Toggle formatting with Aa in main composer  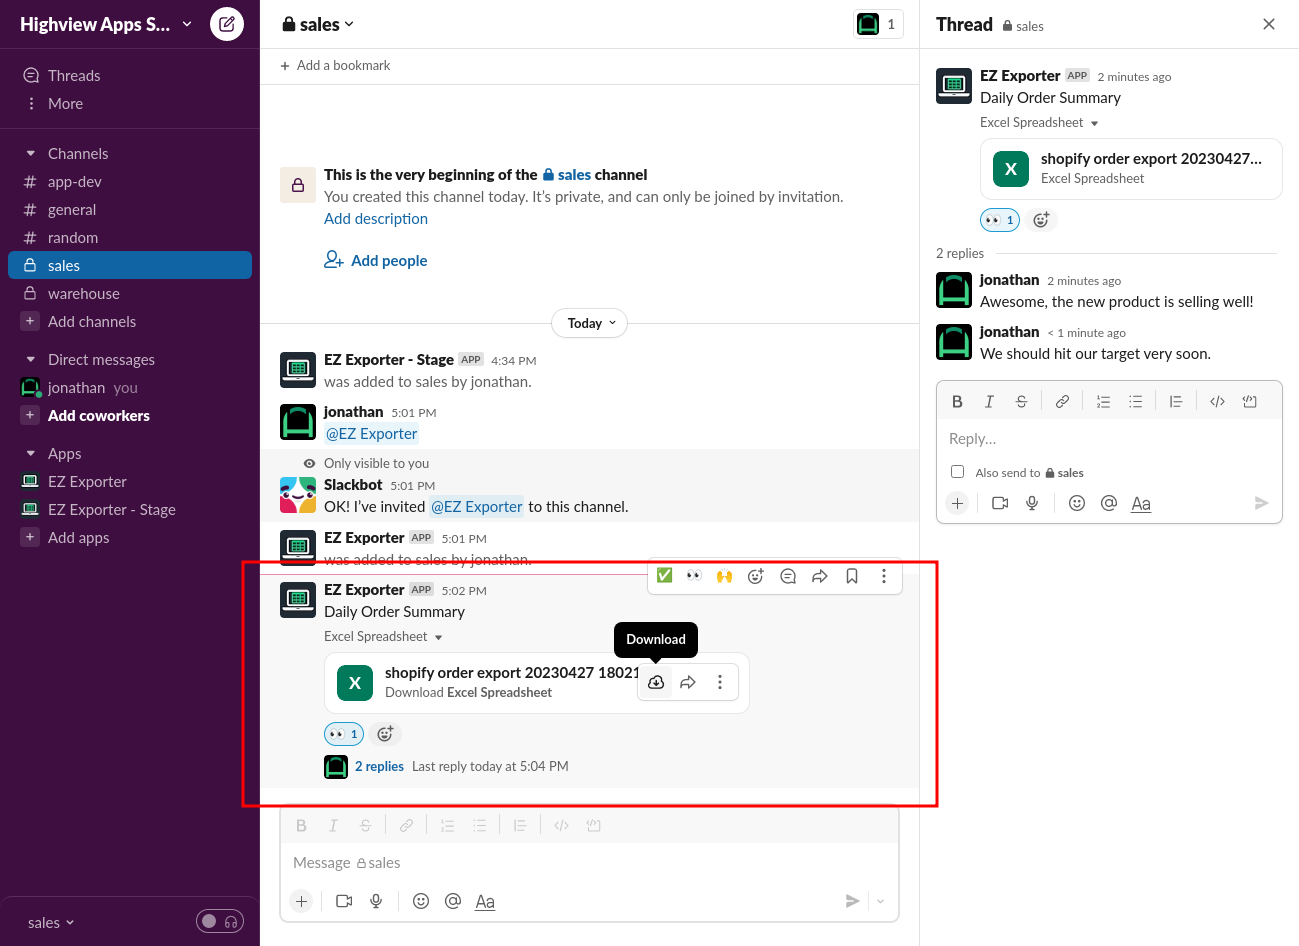pos(485,901)
